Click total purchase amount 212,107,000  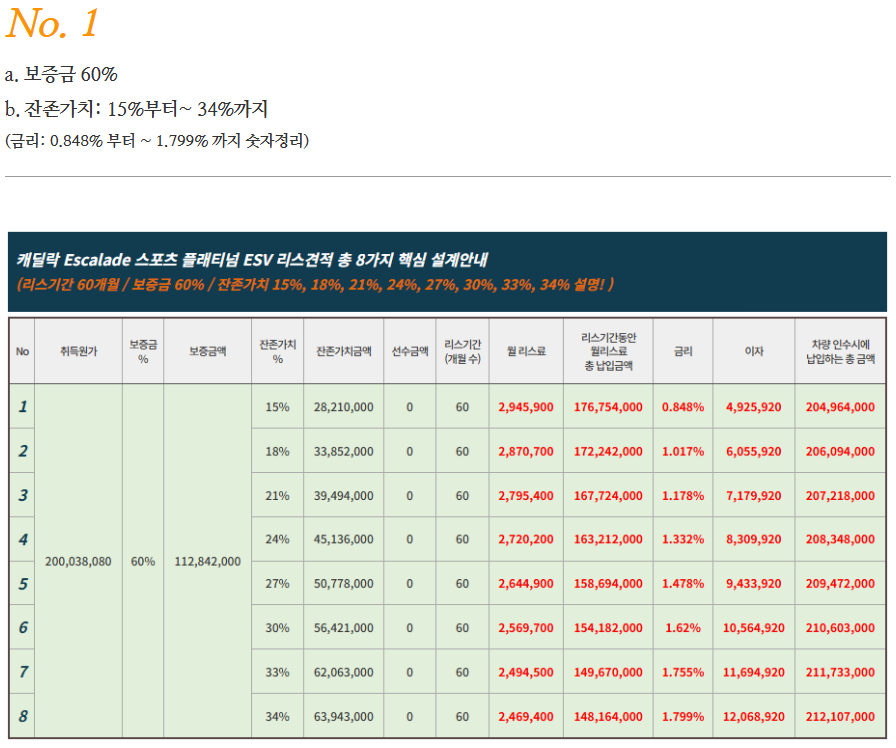pos(840,717)
